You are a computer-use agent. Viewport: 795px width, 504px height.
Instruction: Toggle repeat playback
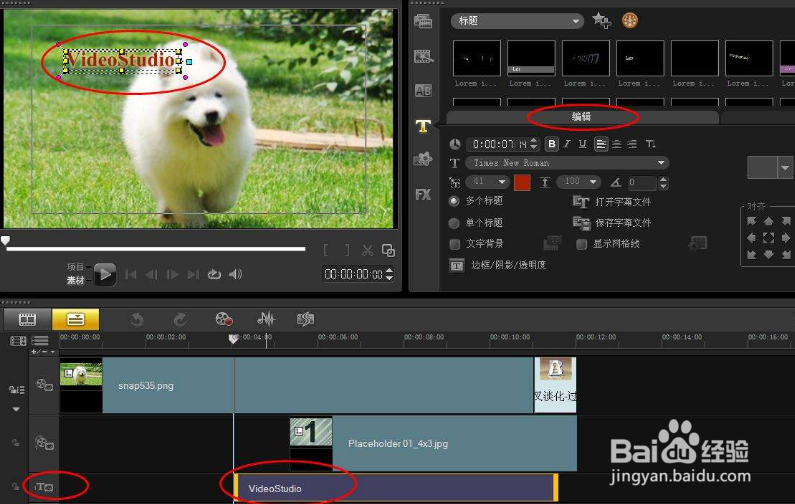(214, 274)
